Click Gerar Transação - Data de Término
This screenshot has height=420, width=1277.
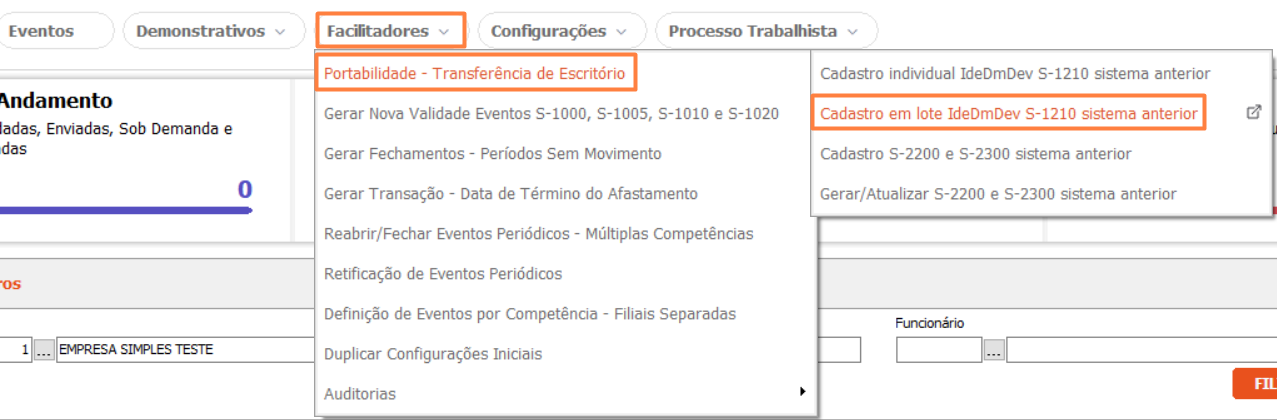(510, 194)
